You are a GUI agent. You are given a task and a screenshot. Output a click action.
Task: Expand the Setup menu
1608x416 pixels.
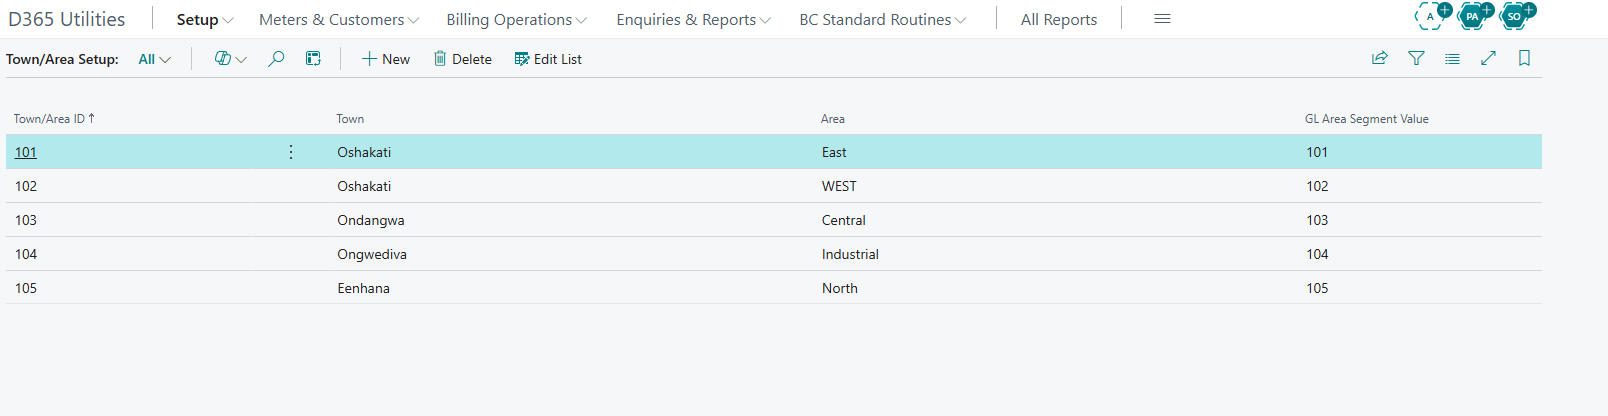[x=205, y=19]
